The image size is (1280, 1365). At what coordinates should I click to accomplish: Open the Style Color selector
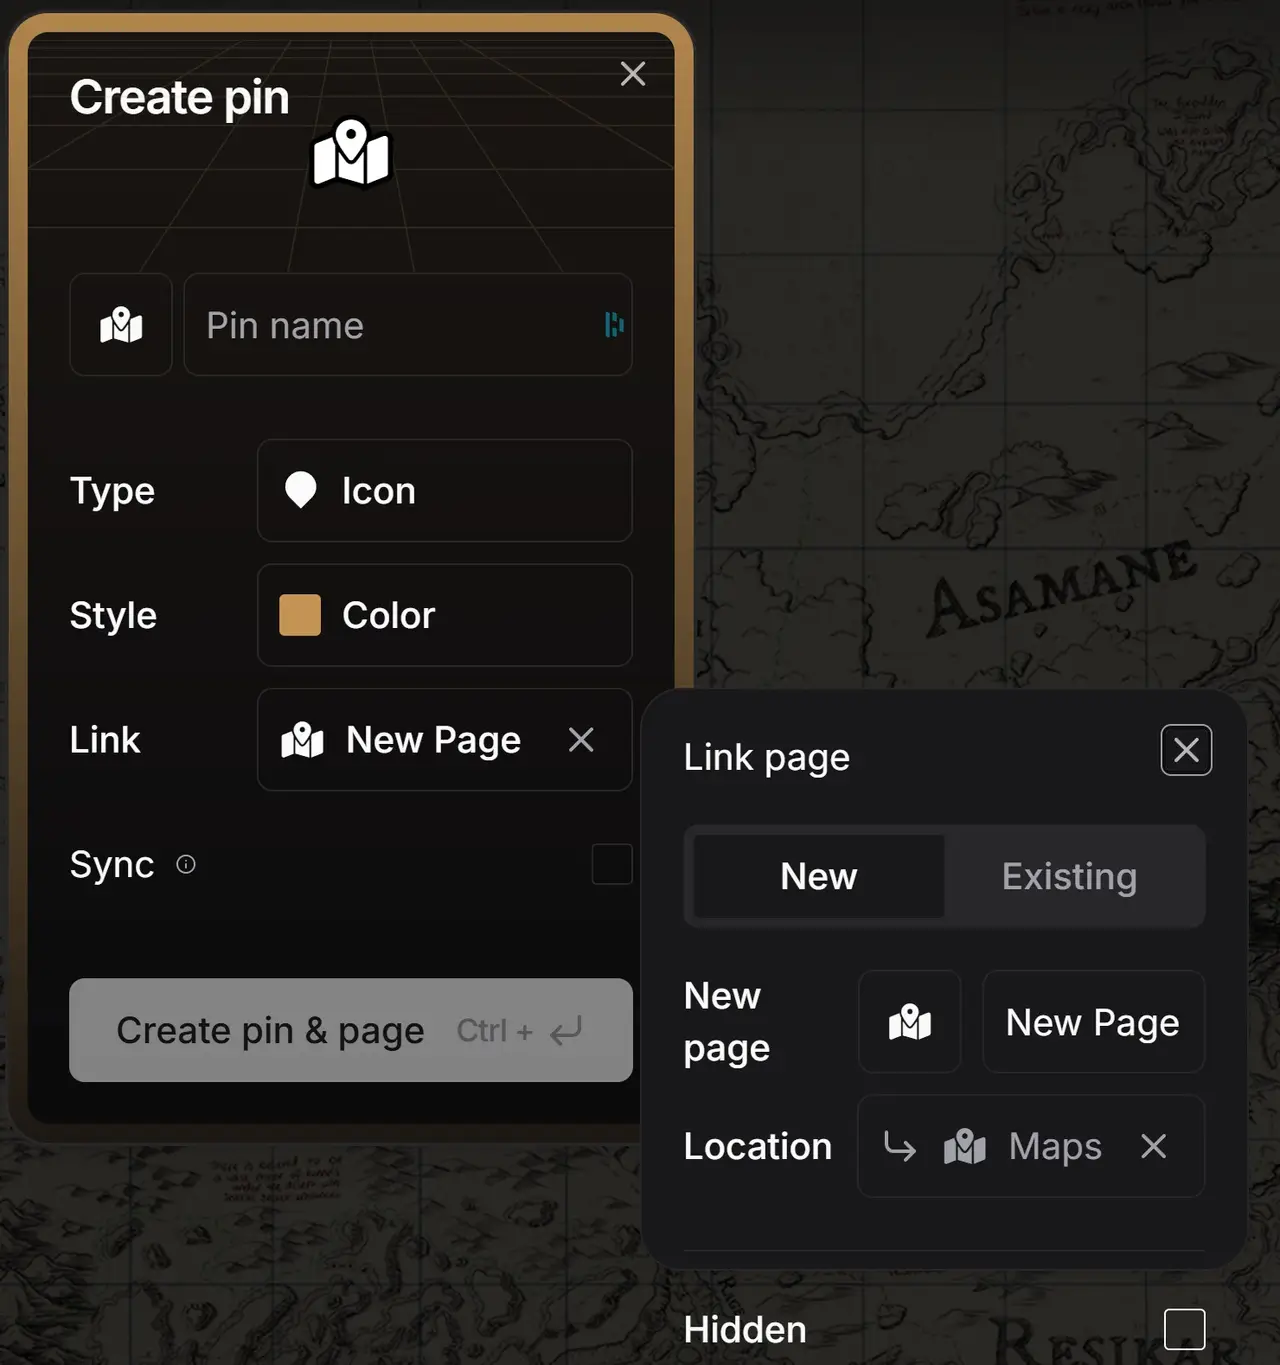(445, 615)
